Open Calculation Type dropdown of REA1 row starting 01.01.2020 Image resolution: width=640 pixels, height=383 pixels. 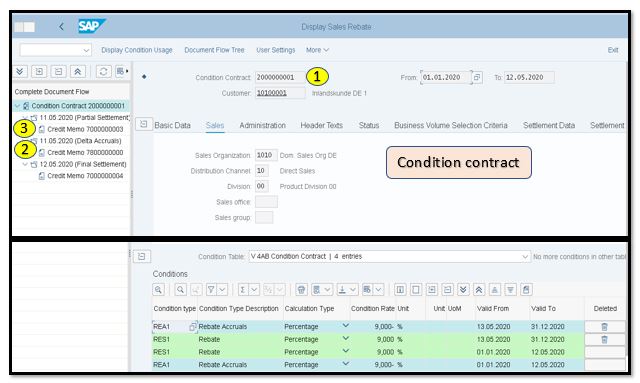[346, 364]
